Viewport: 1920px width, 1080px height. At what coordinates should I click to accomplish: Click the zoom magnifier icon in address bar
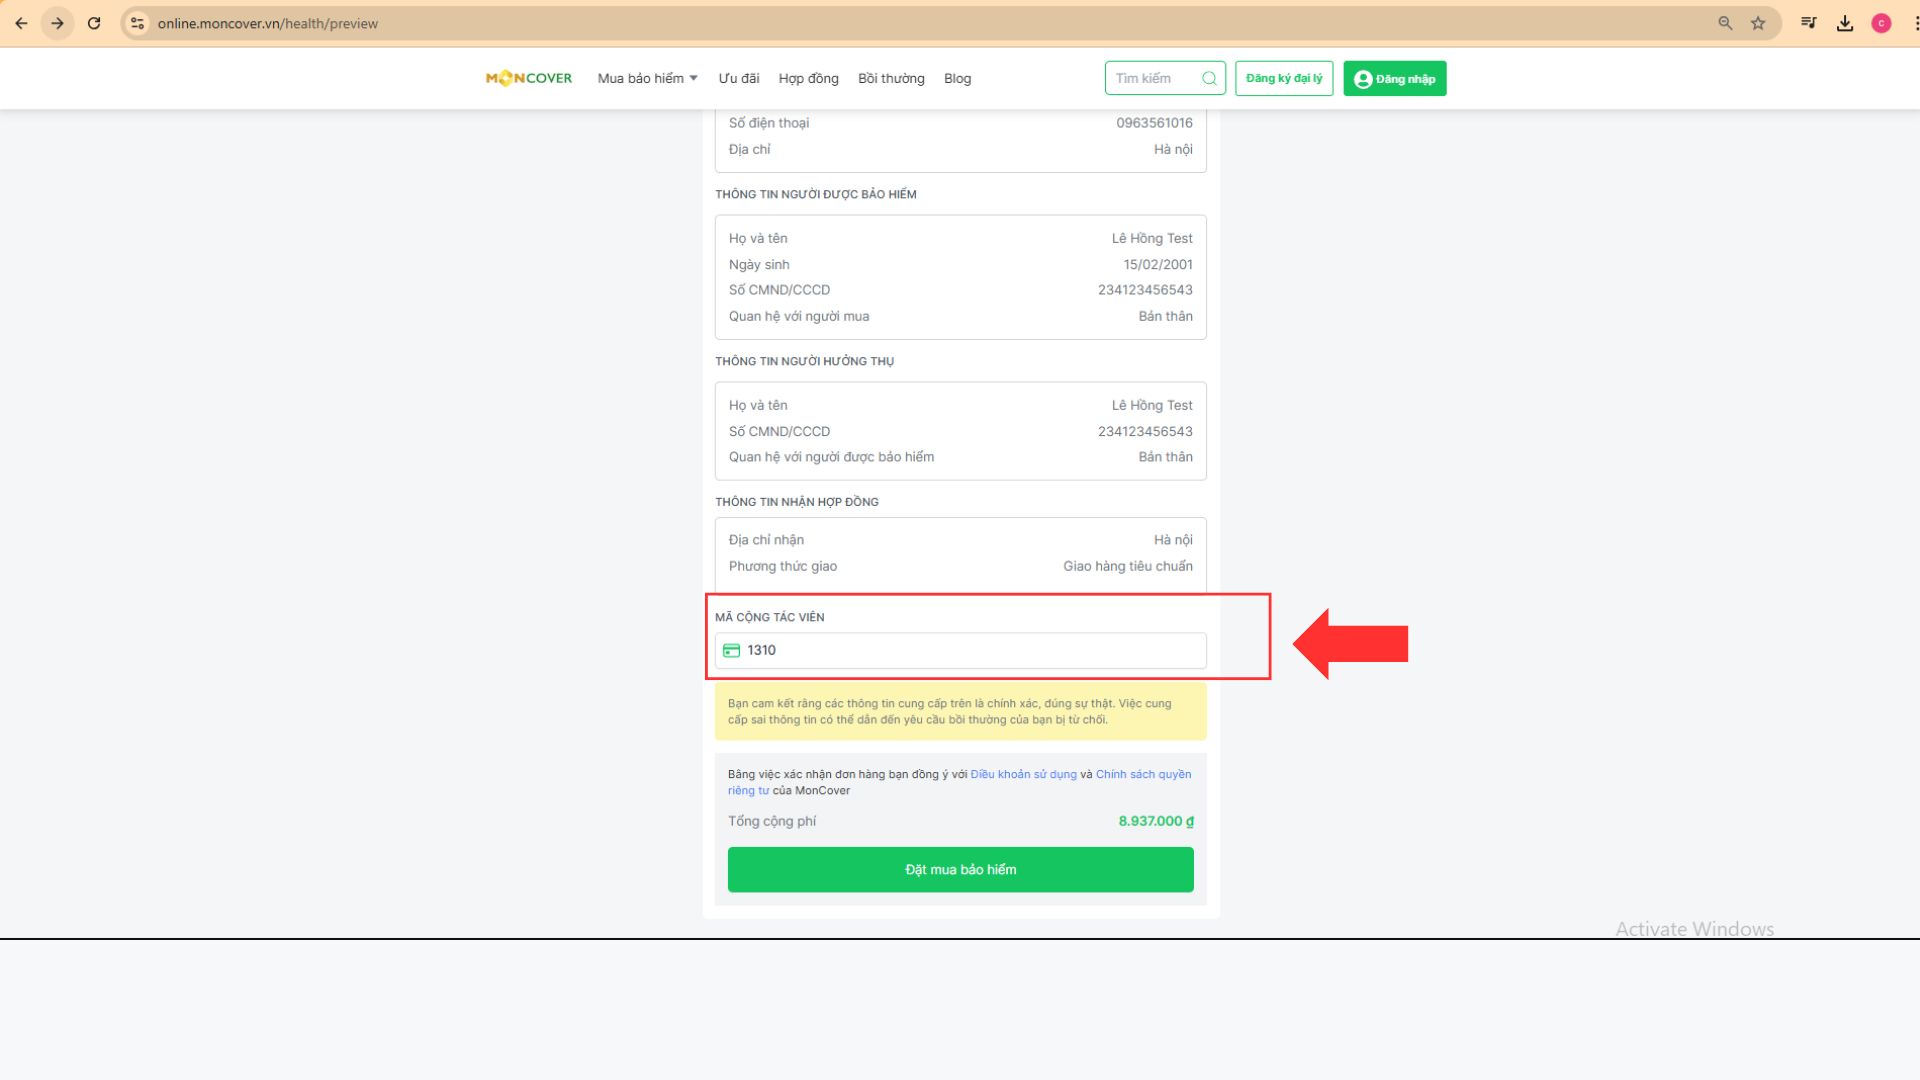(x=1725, y=23)
